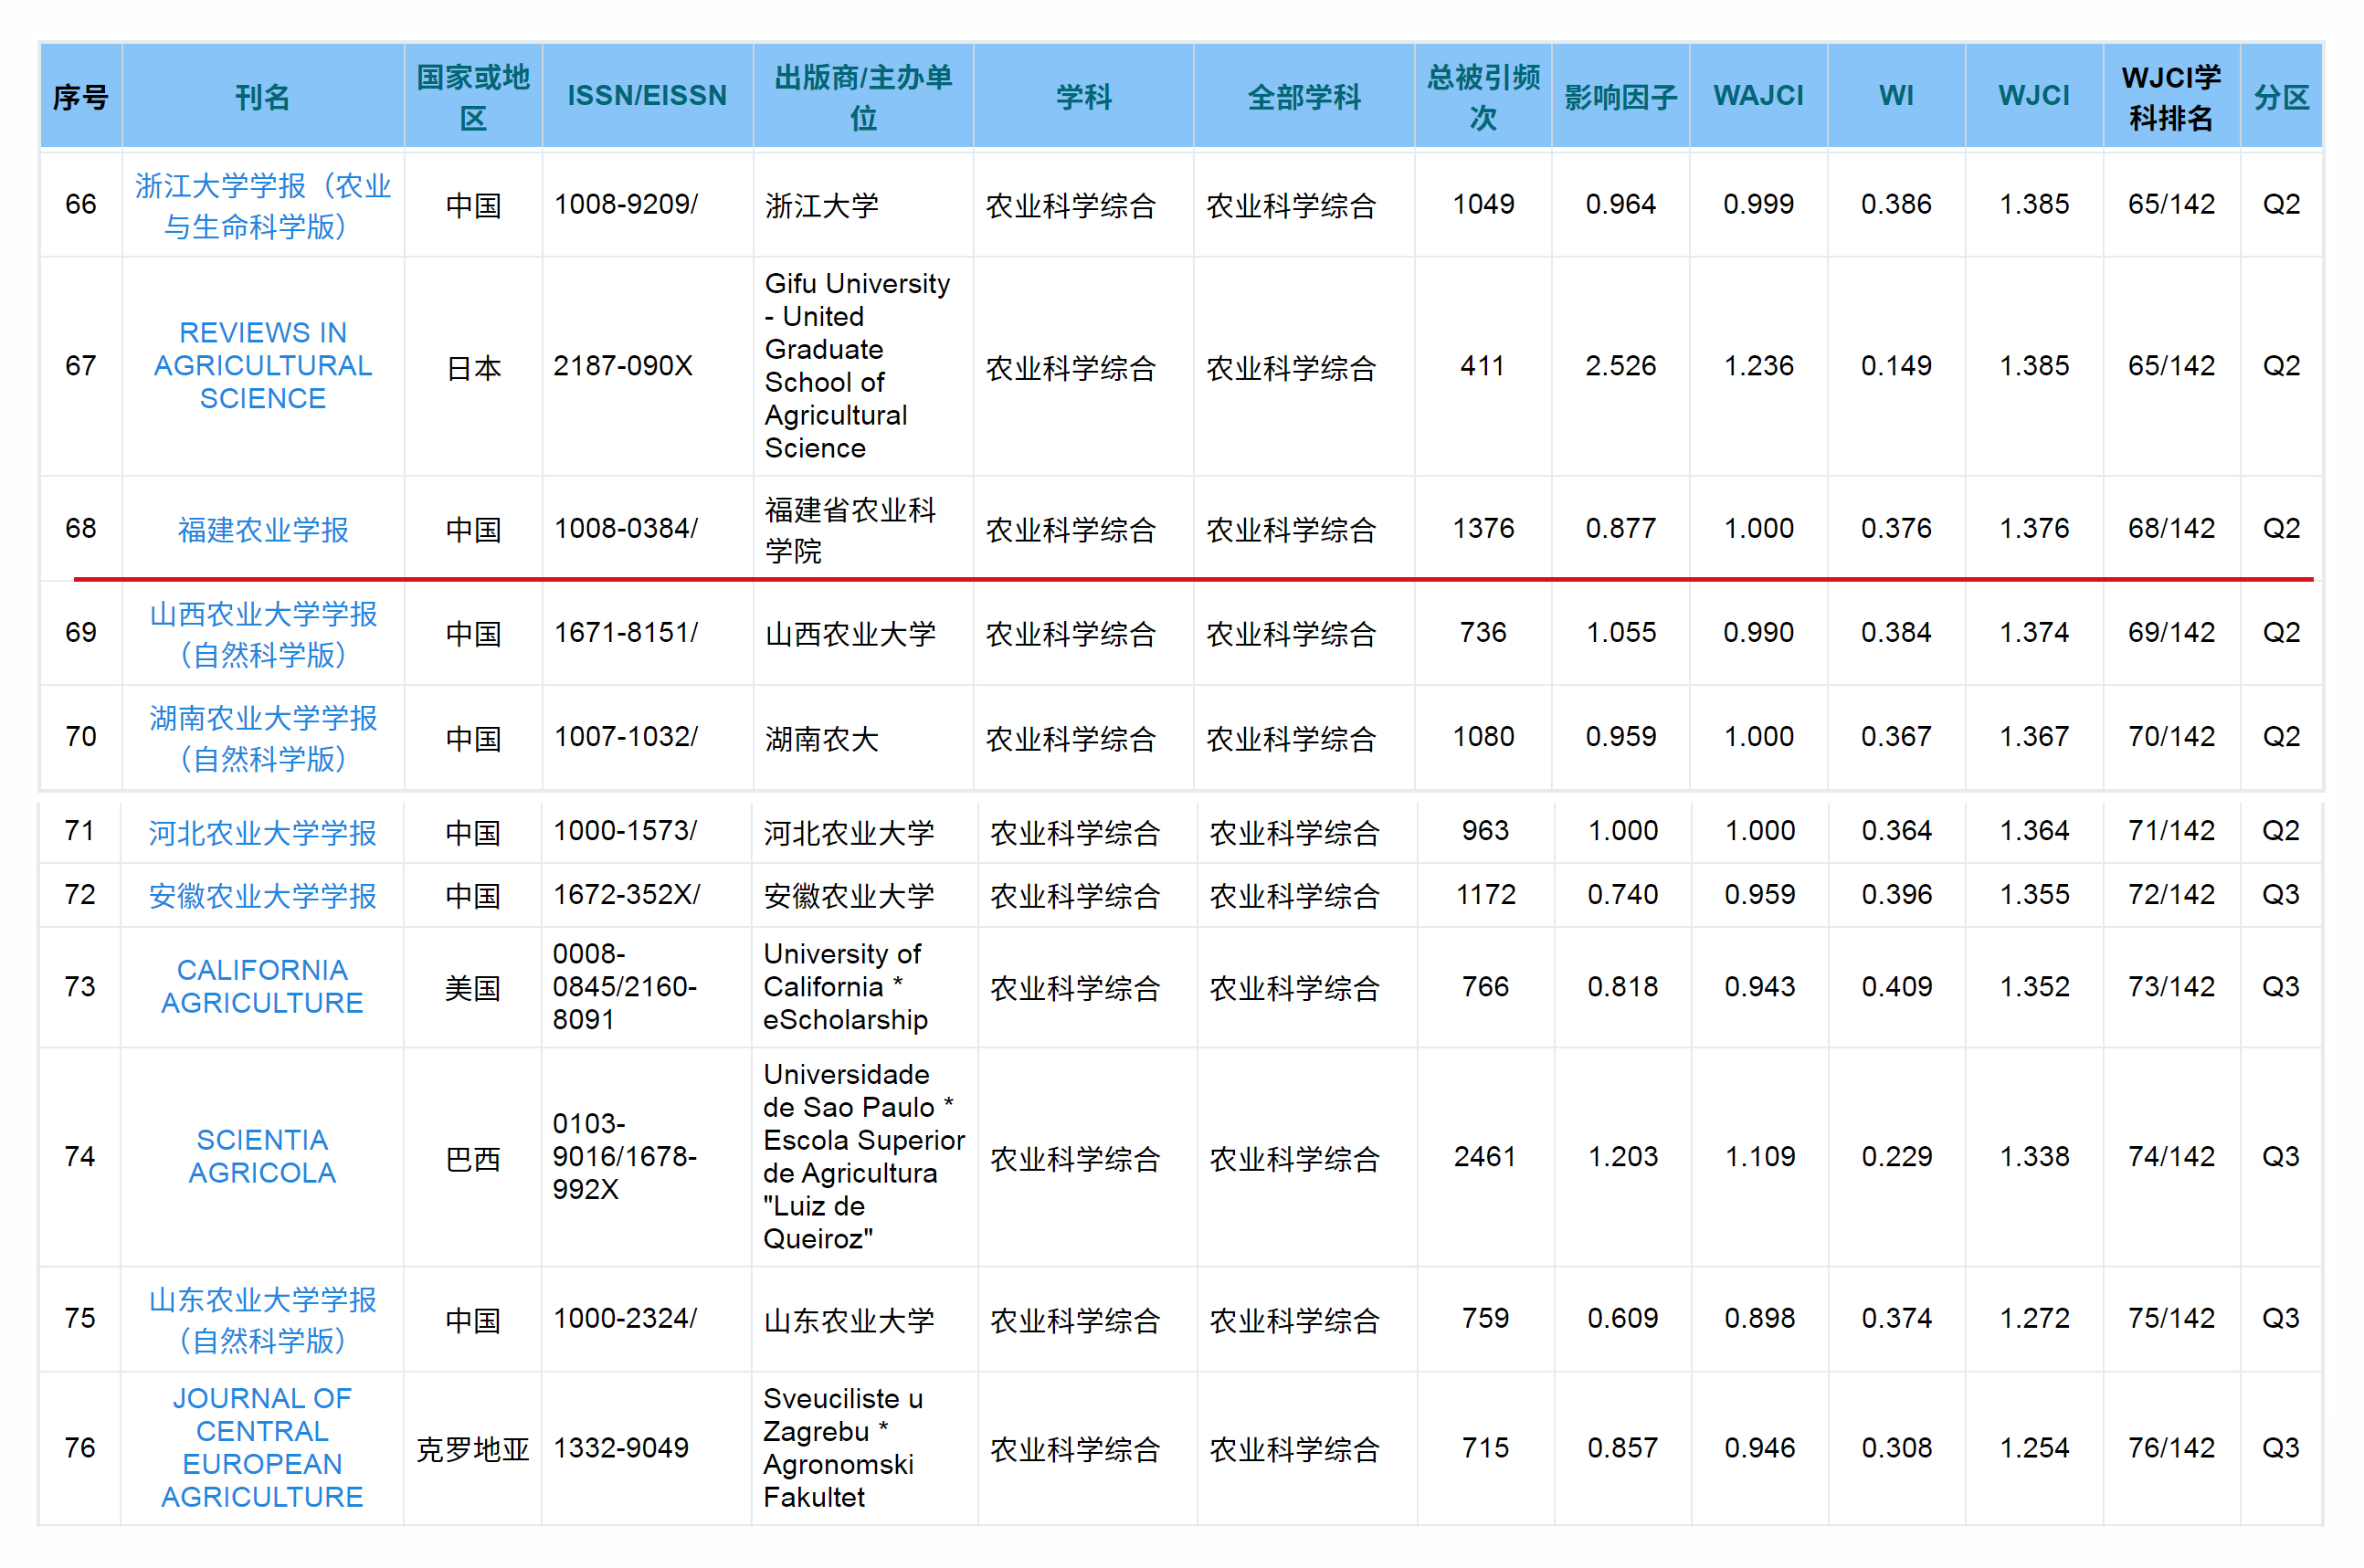Click publisher cell Universidade de Sao Paulo
The height and width of the screenshot is (1568, 2364).
click(x=864, y=1156)
